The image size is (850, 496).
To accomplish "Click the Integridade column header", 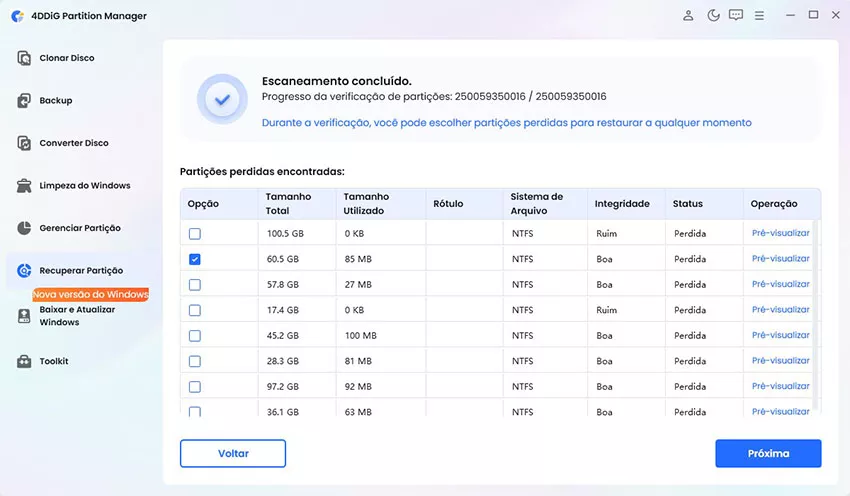I will [626, 204].
